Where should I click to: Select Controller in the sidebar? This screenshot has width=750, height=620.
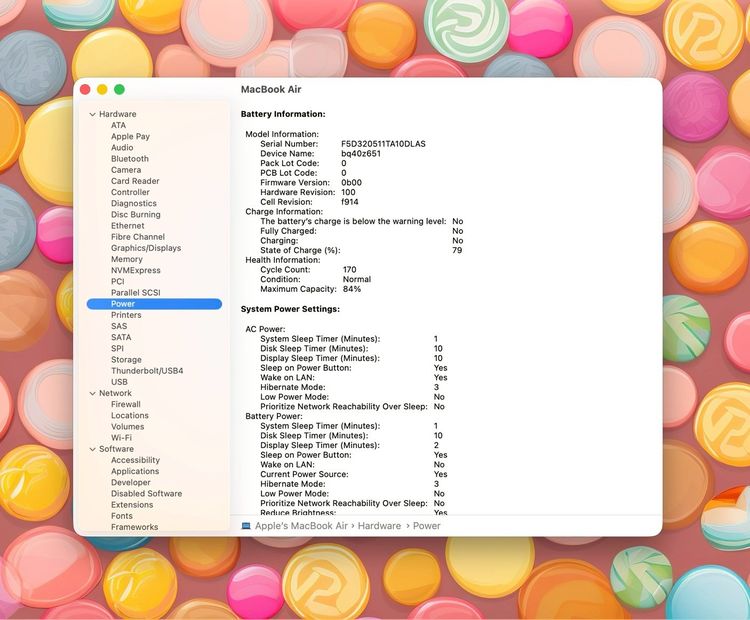tap(130, 192)
